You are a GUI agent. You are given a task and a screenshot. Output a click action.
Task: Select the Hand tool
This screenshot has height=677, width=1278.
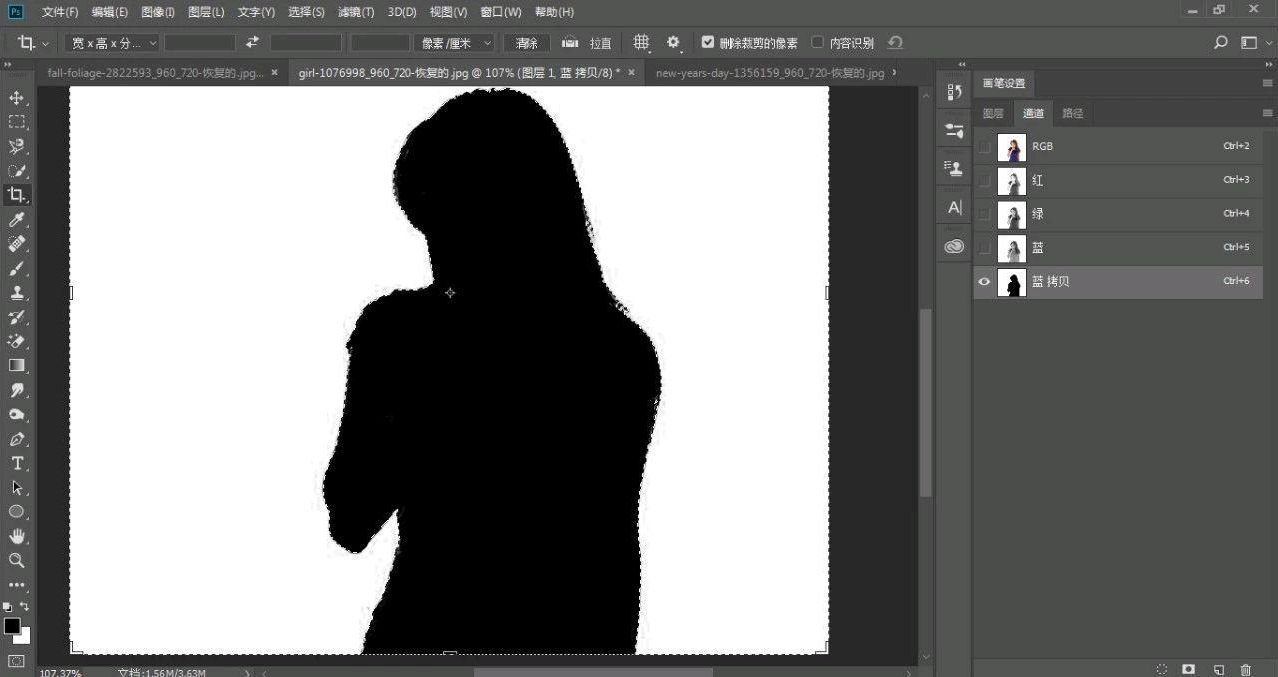(16, 535)
